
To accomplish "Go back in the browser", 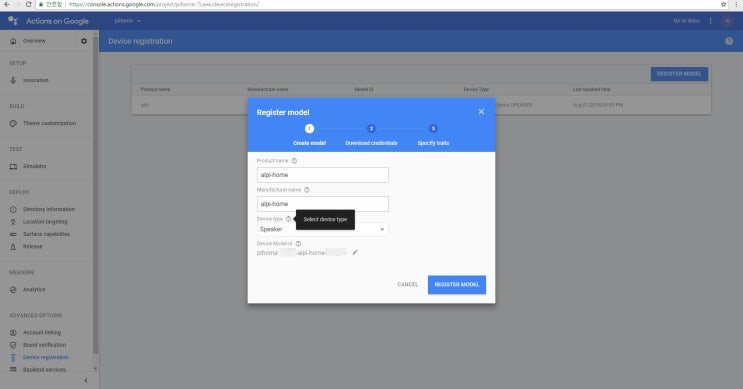I will [x=7, y=4].
